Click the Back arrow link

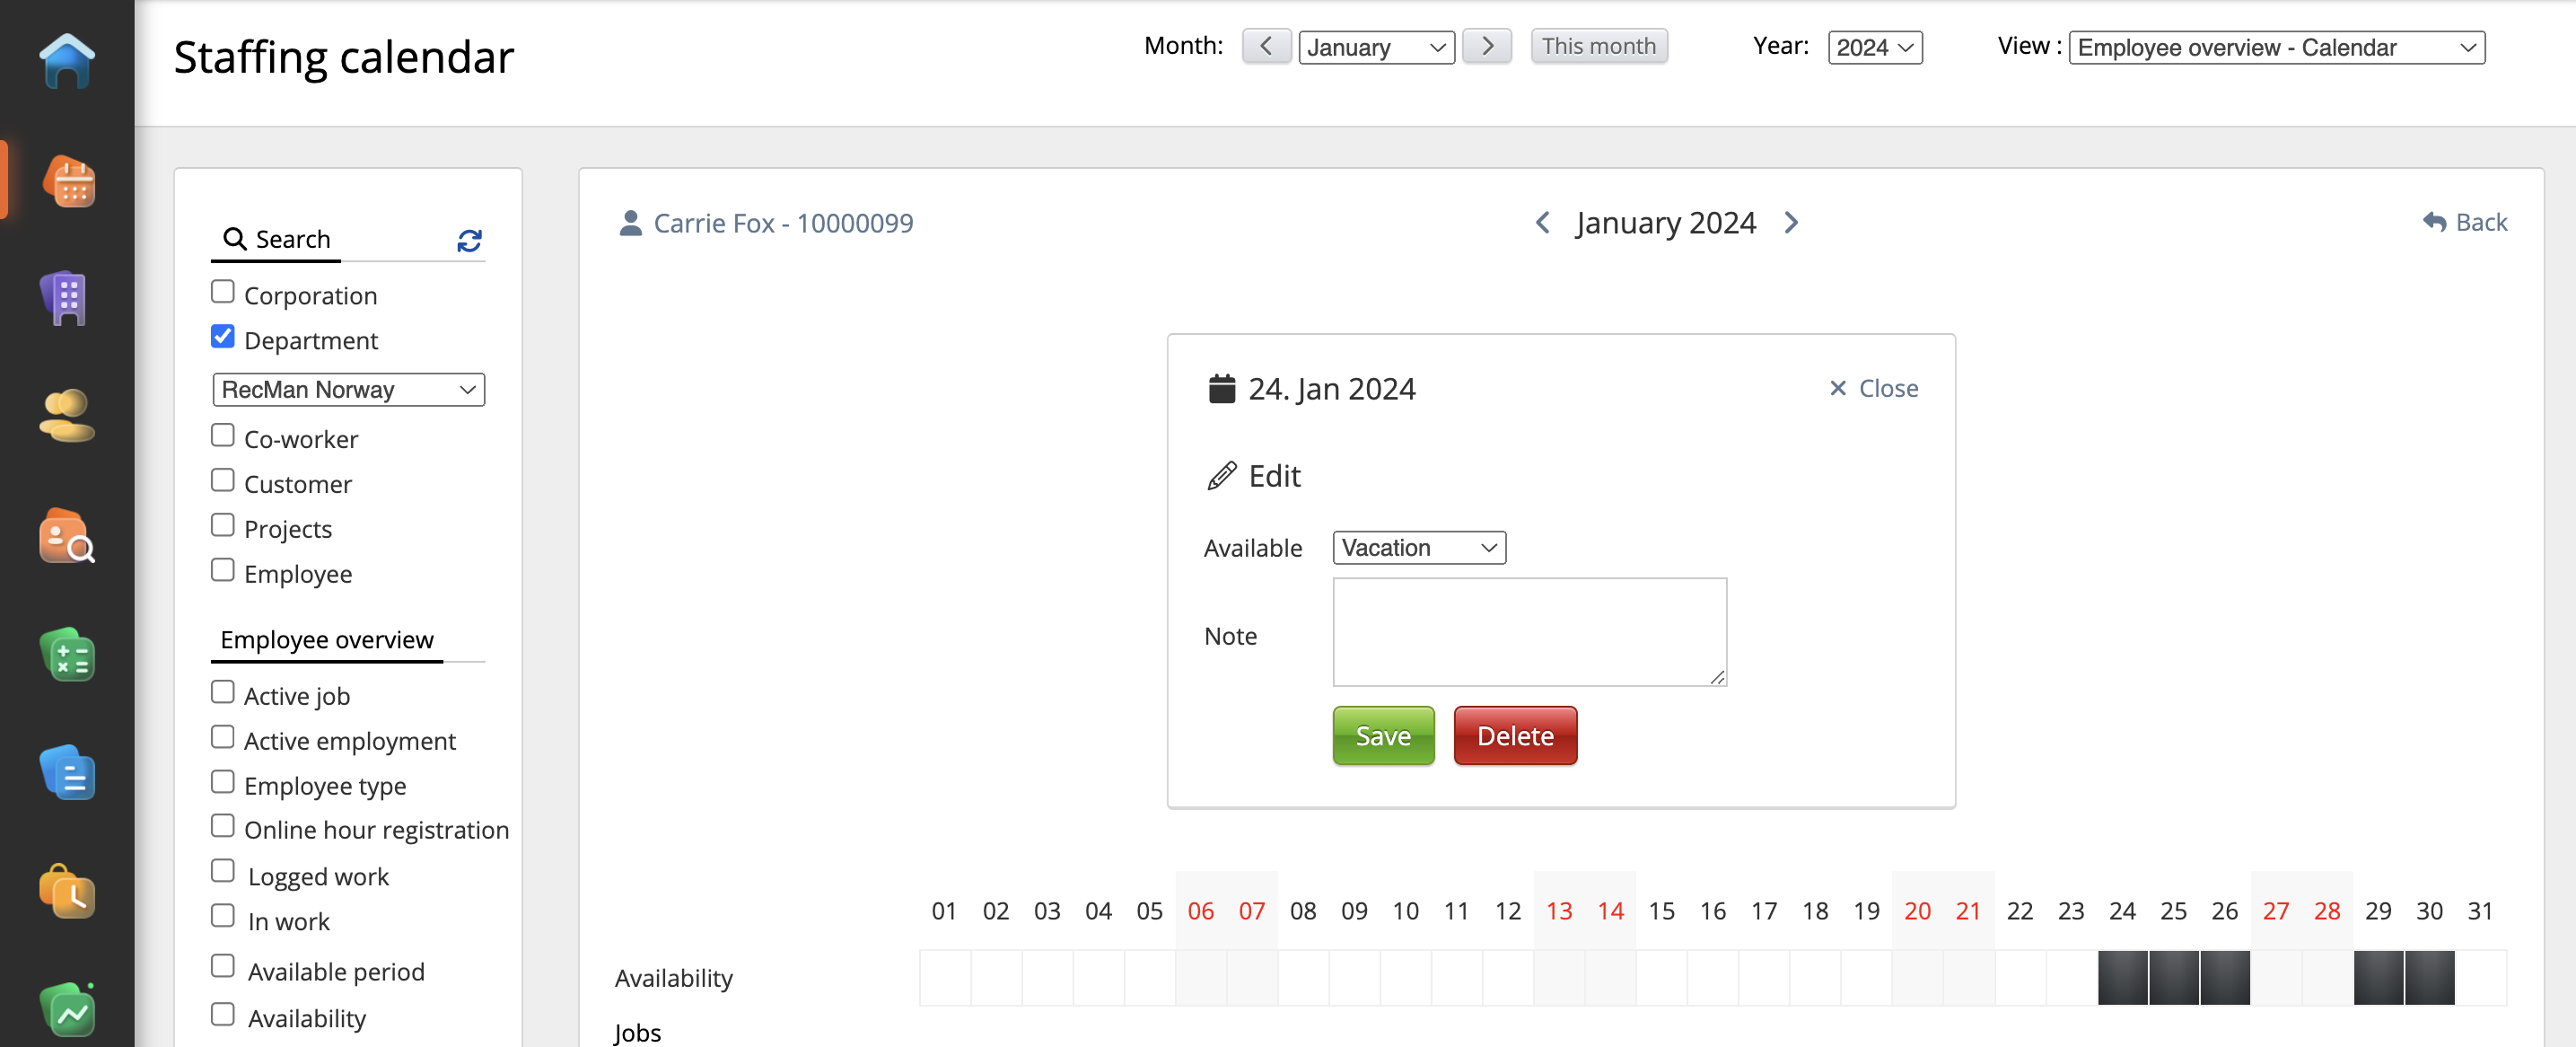point(2464,222)
